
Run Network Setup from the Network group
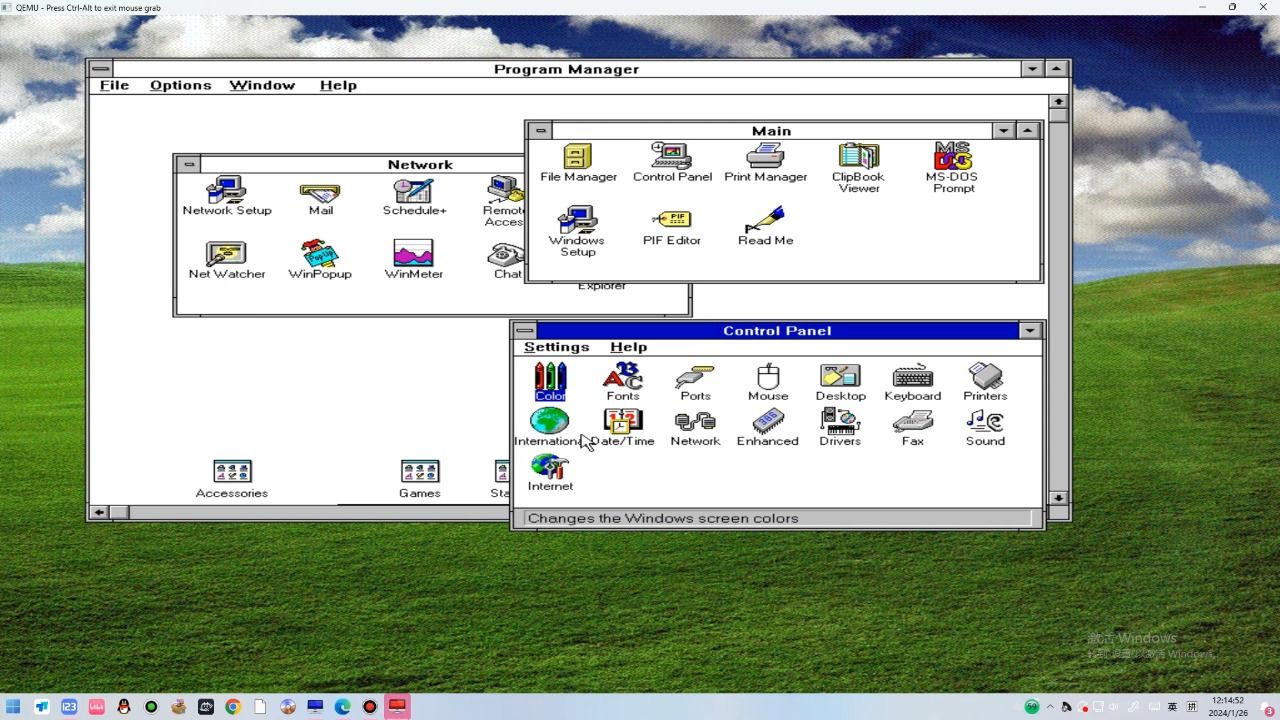tap(227, 190)
